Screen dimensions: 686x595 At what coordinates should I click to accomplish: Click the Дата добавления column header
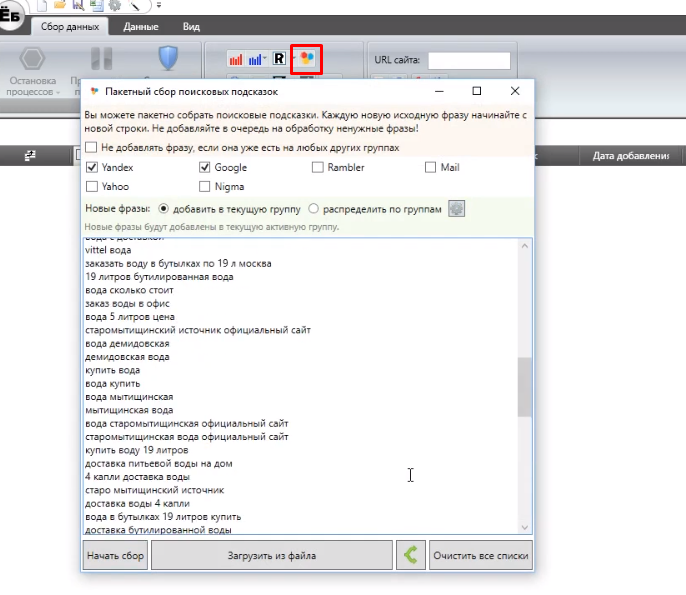pyautogui.click(x=630, y=156)
